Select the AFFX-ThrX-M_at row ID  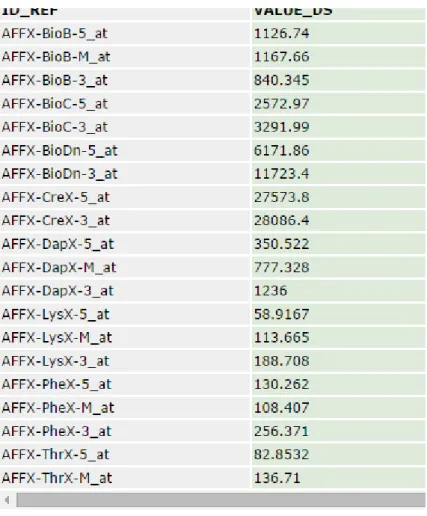pyautogui.click(x=57, y=478)
